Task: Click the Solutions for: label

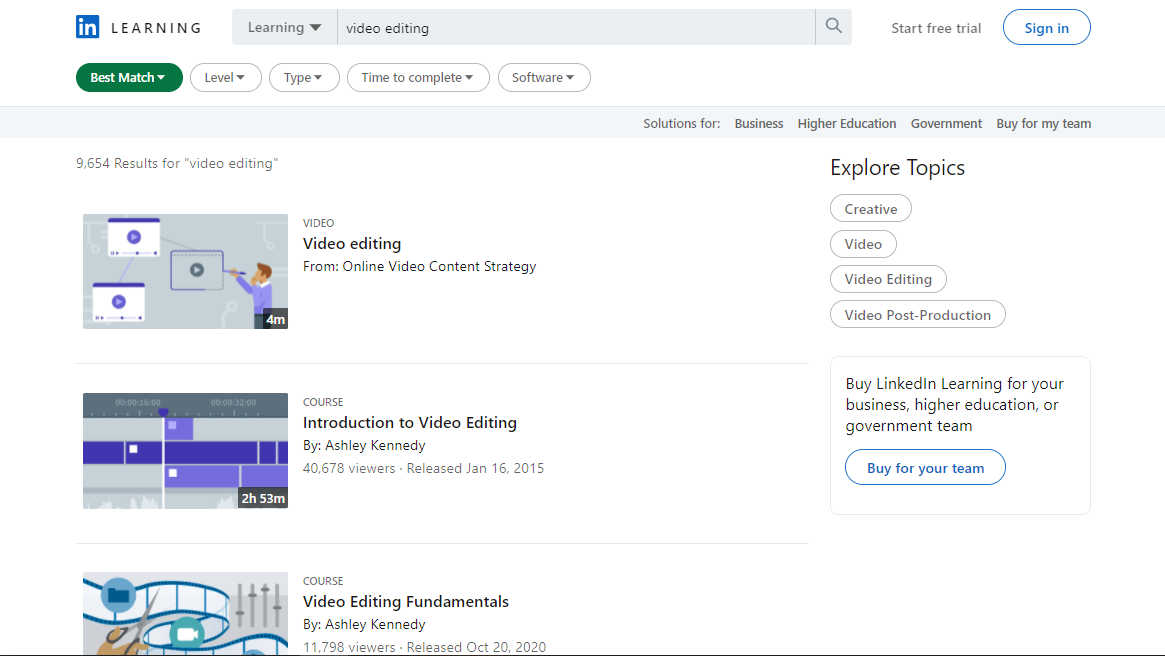Action: (x=681, y=123)
